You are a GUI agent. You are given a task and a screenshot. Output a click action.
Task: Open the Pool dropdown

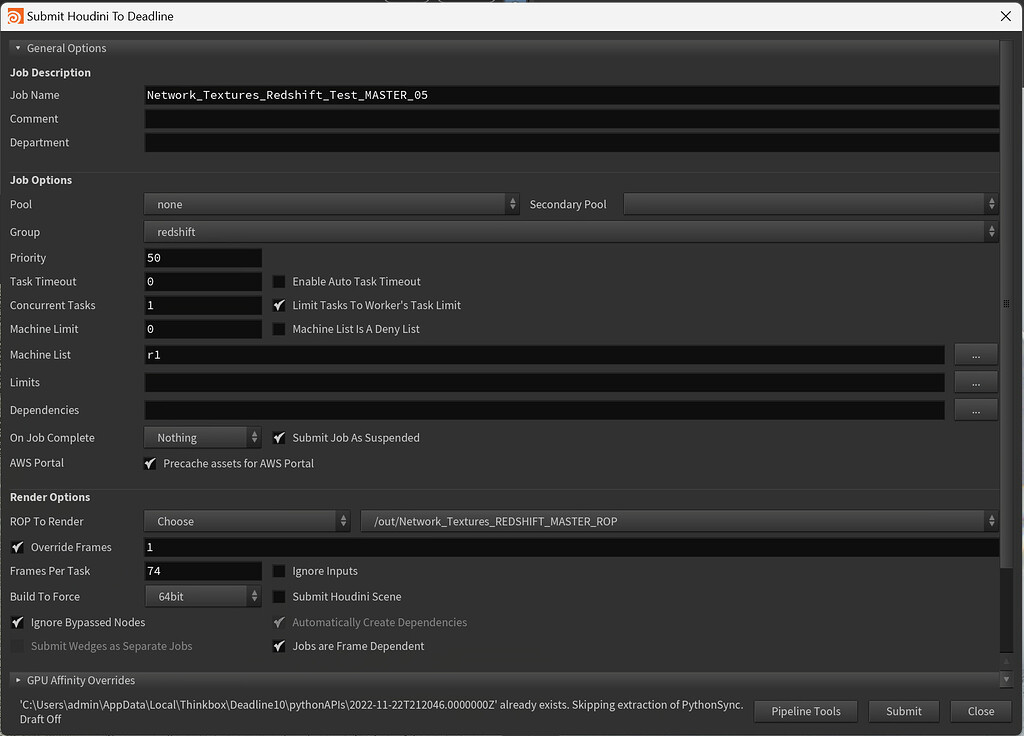(x=330, y=203)
